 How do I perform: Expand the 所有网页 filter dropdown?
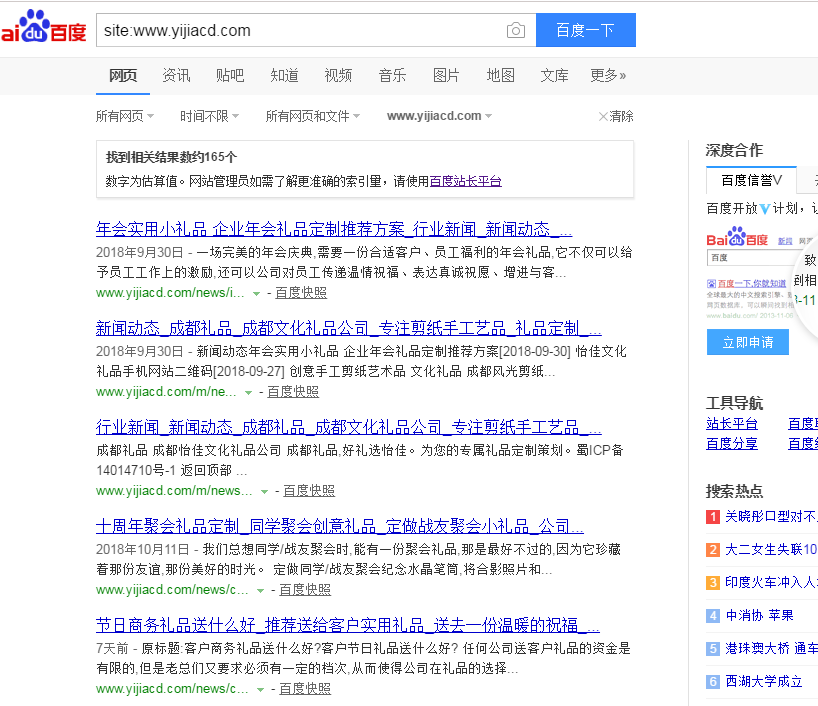coord(125,116)
